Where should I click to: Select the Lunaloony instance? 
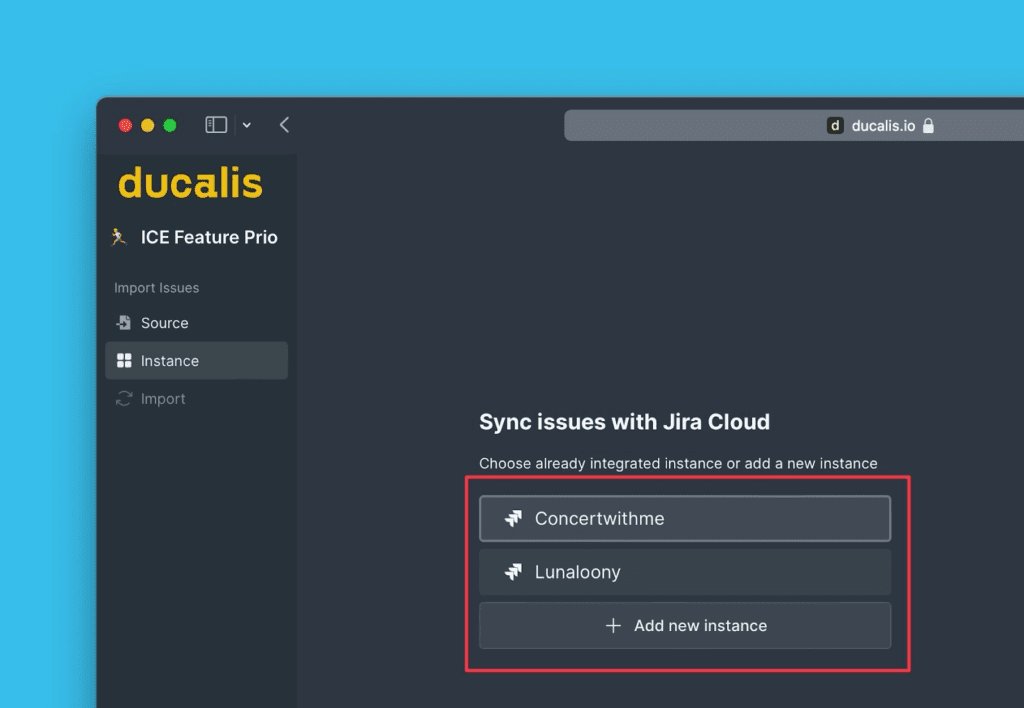685,572
